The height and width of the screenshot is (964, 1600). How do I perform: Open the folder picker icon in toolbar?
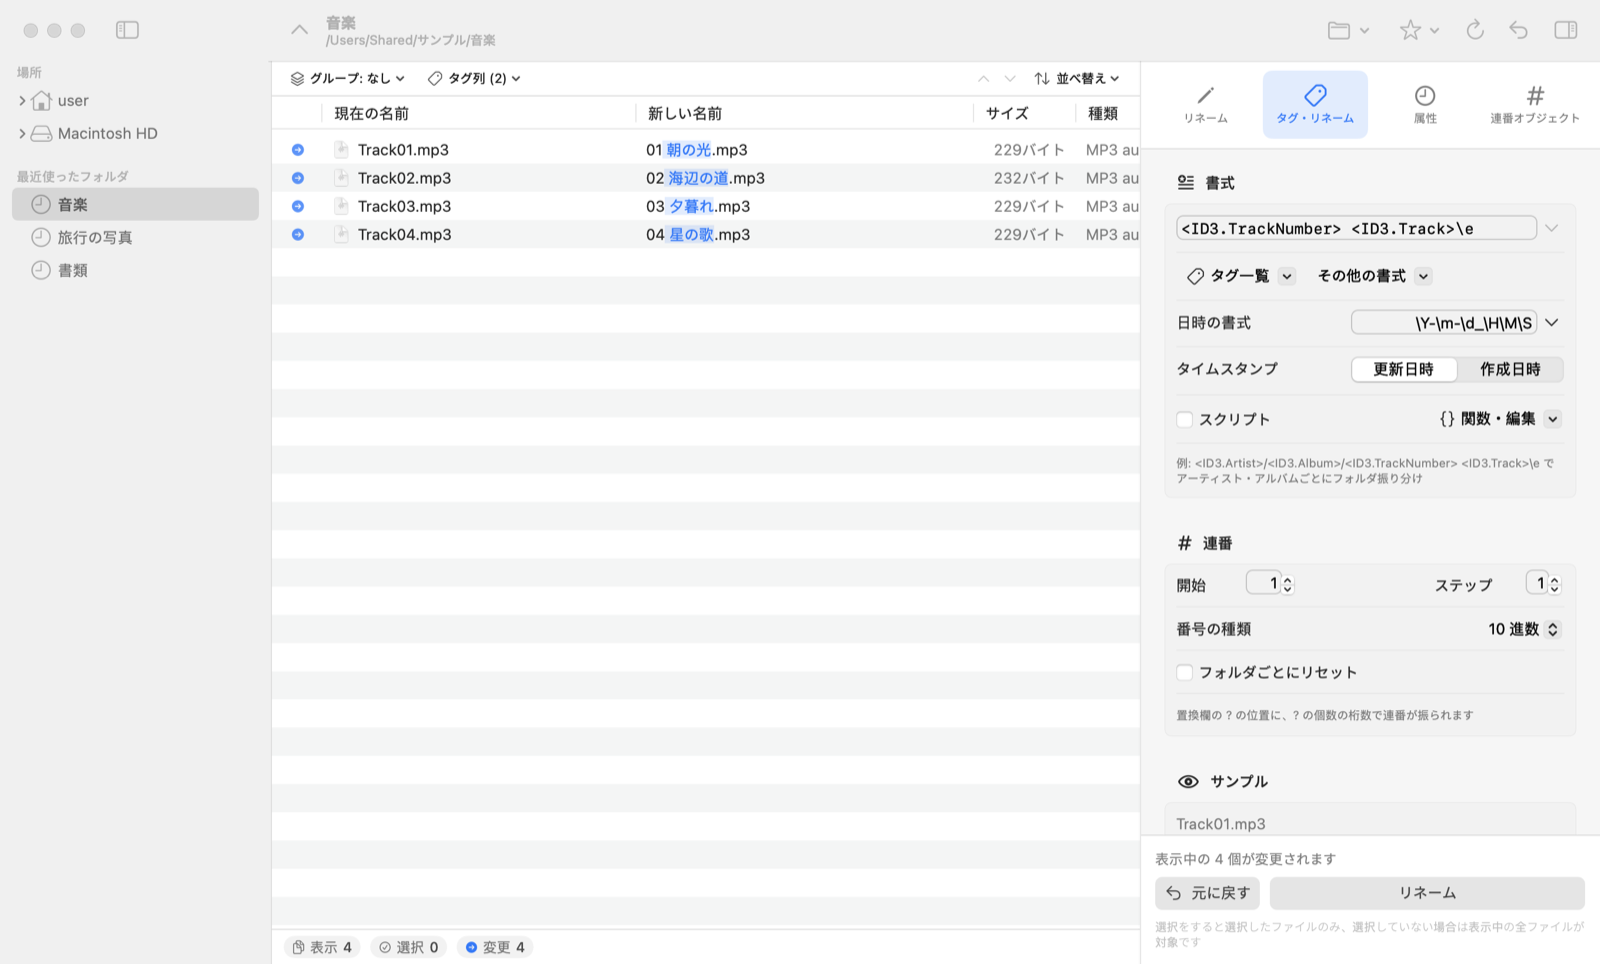1348,30
